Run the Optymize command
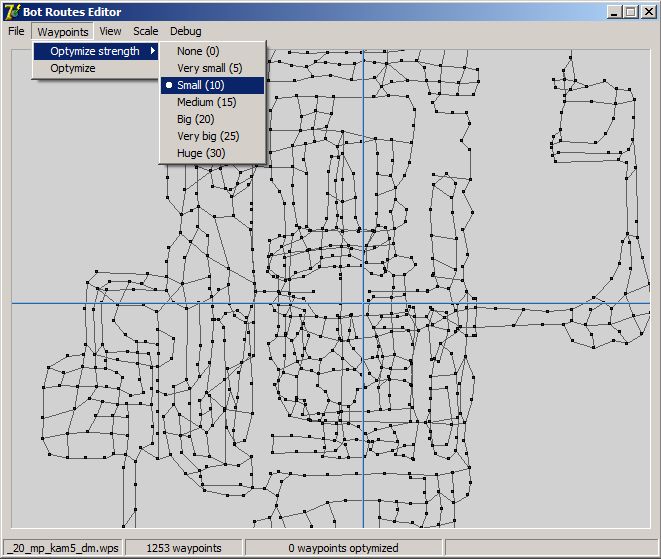The width and height of the screenshot is (661, 559). [x=96, y=68]
